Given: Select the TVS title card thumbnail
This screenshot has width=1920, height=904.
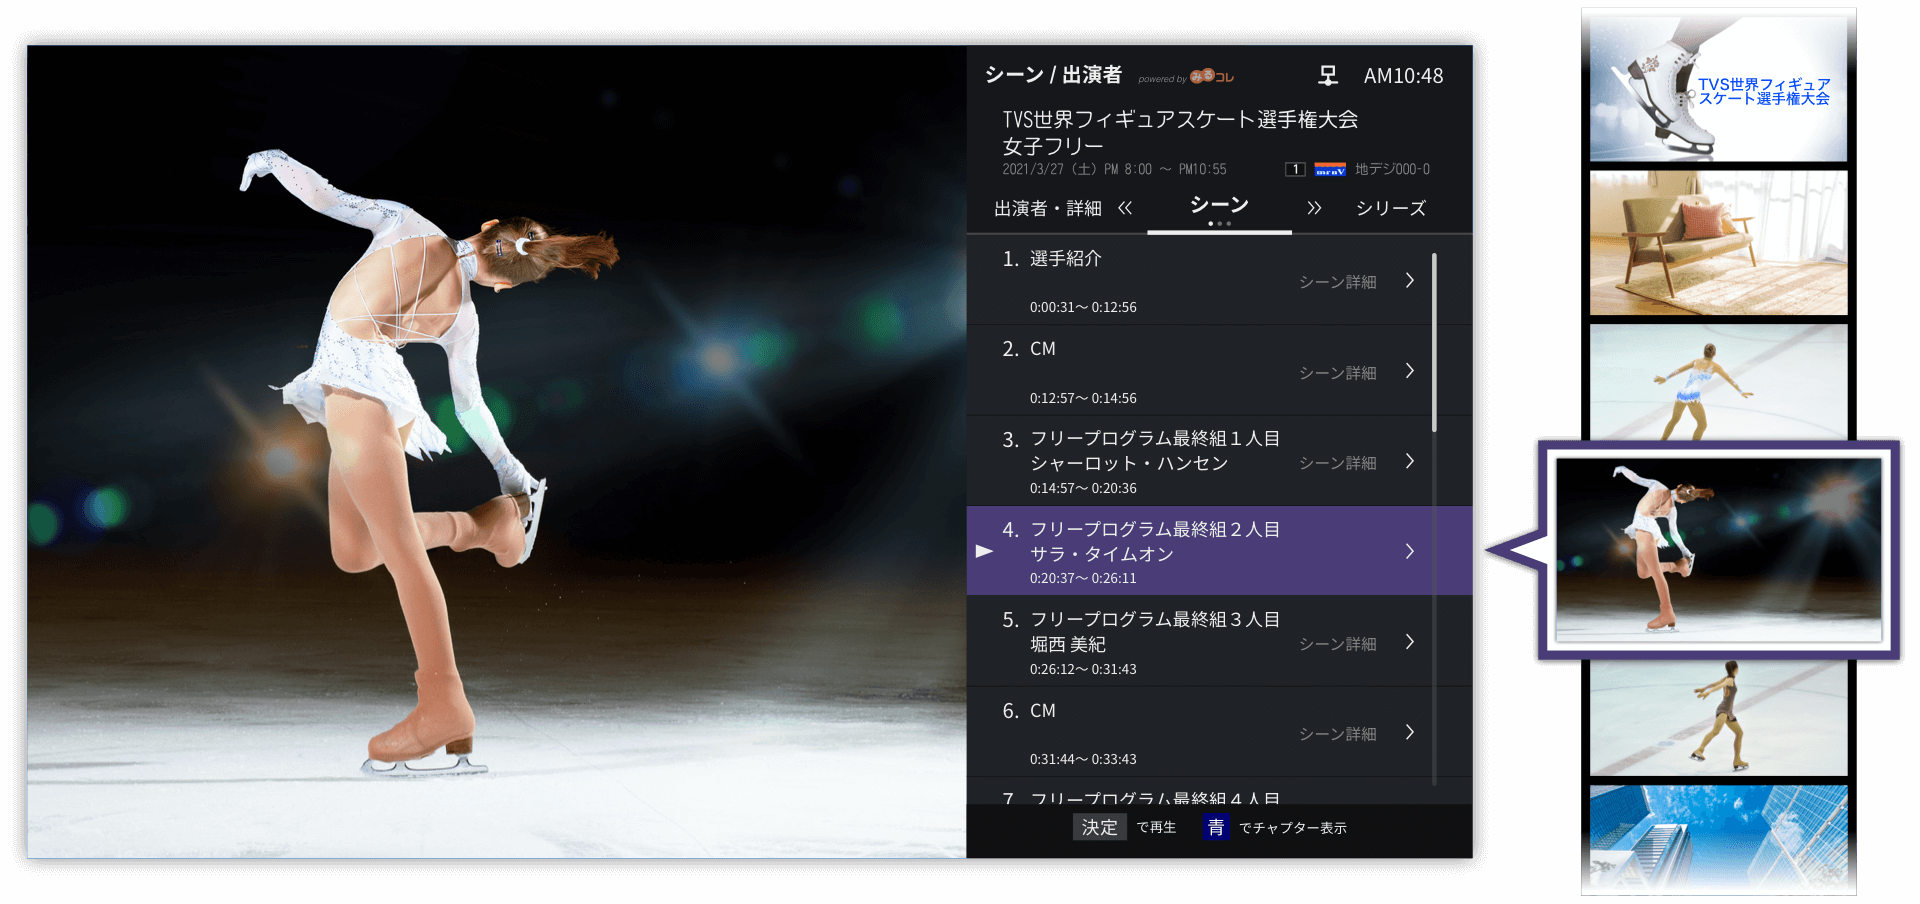Looking at the screenshot, I should point(1718,87).
